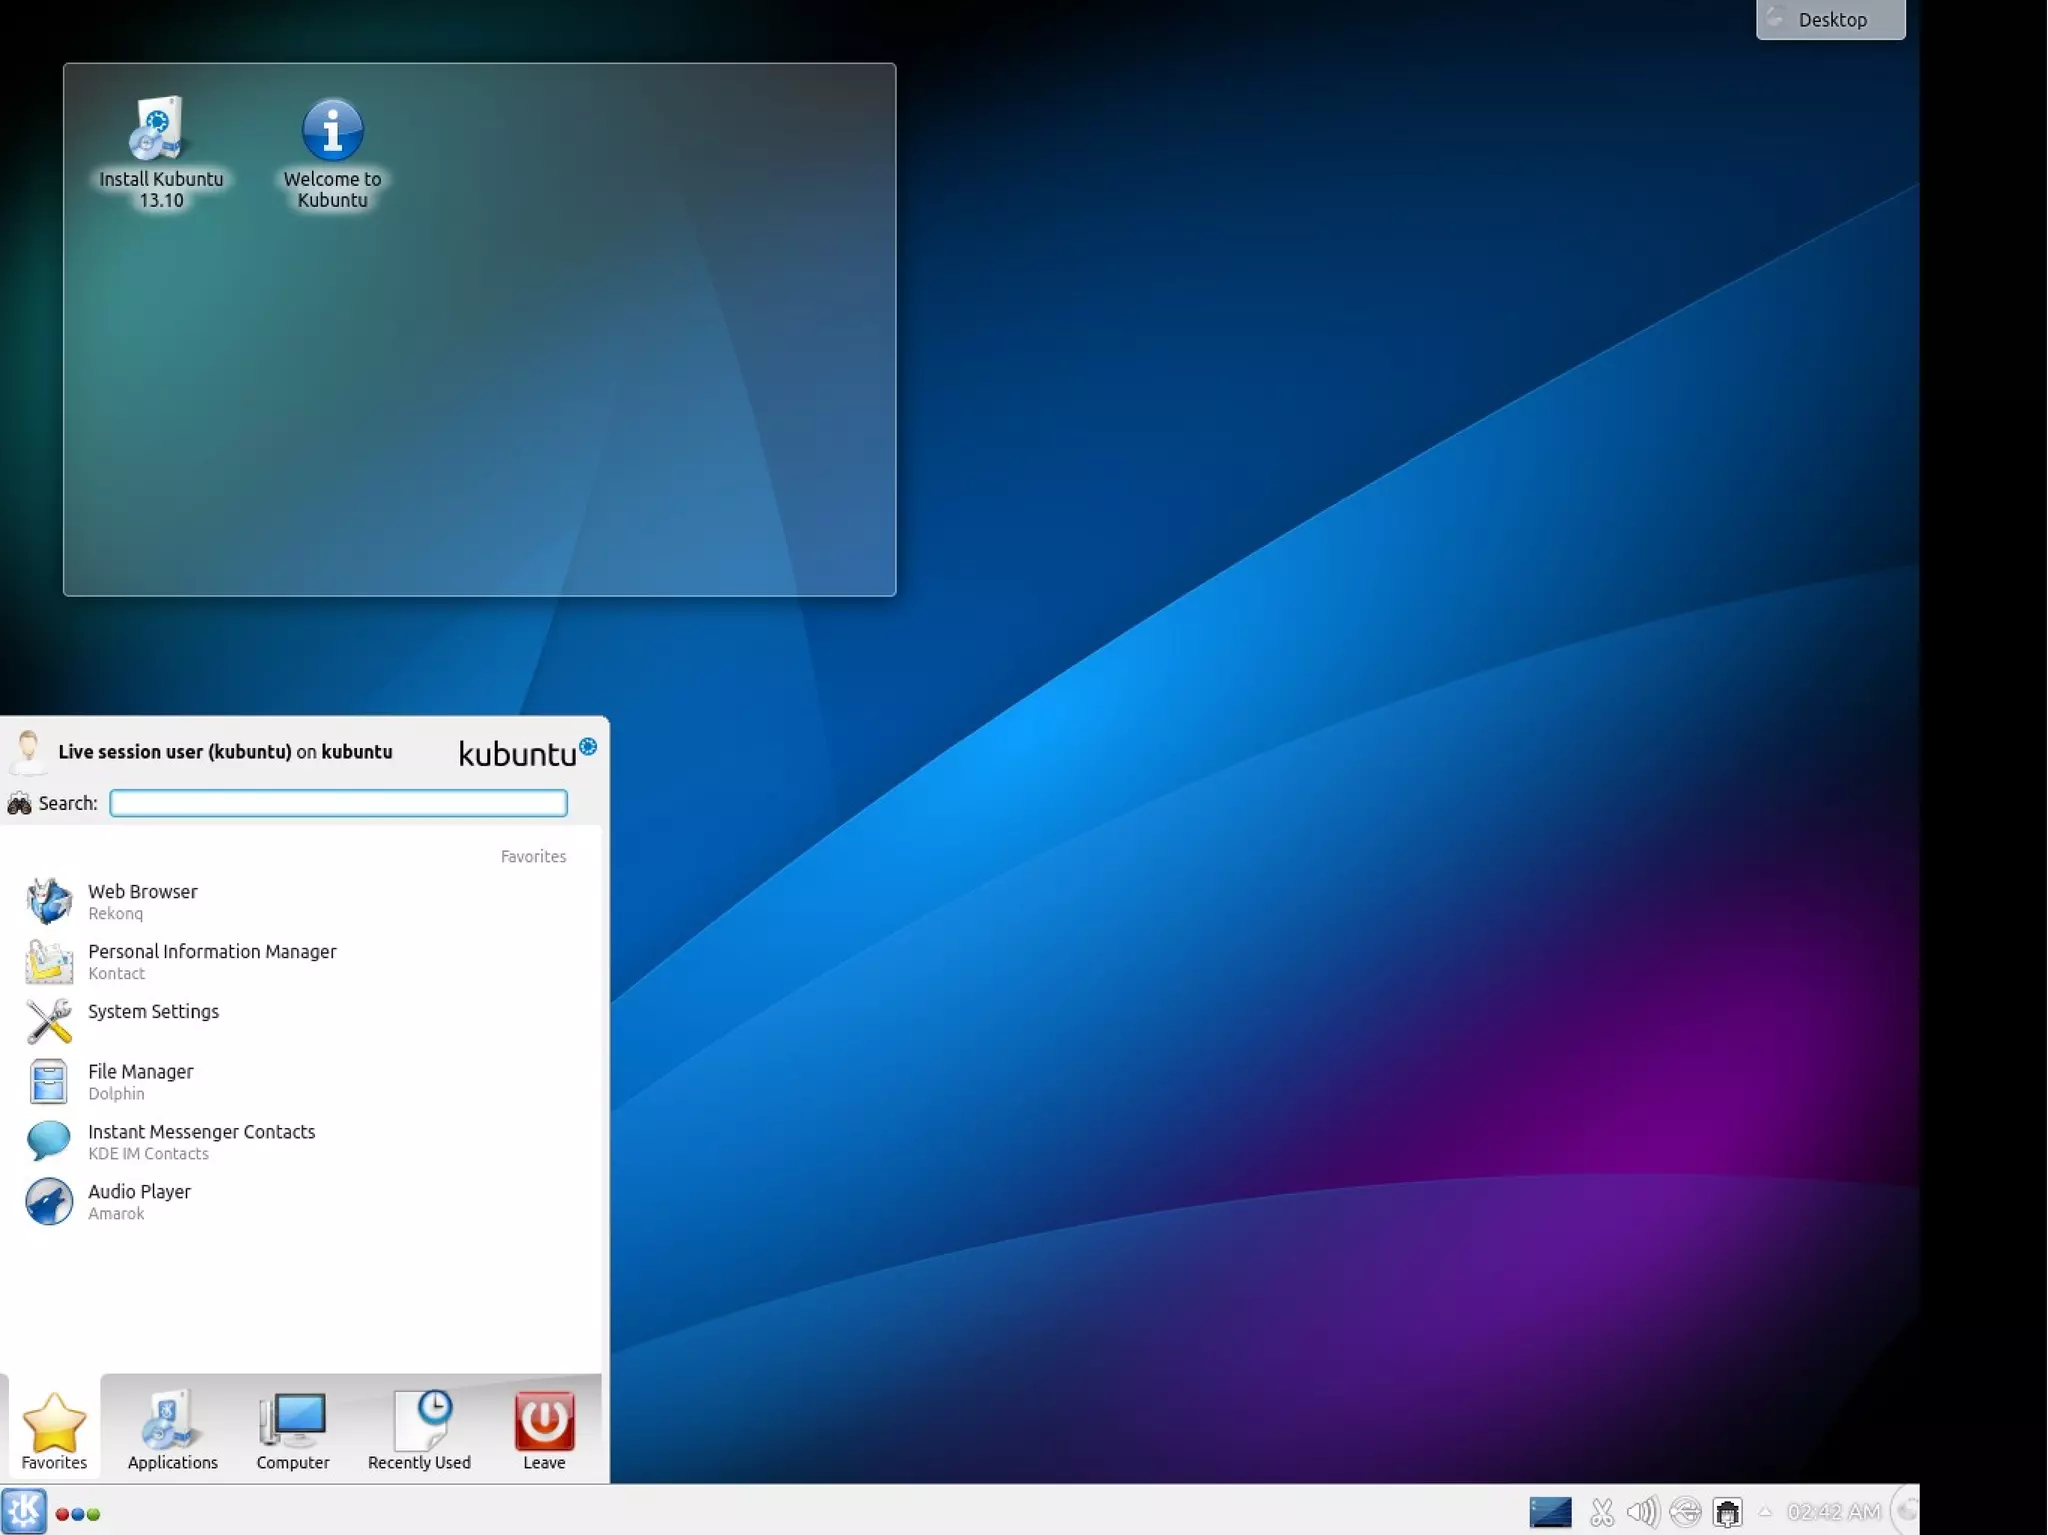Launch Dolphin File Manager

click(x=140, y=1080)
